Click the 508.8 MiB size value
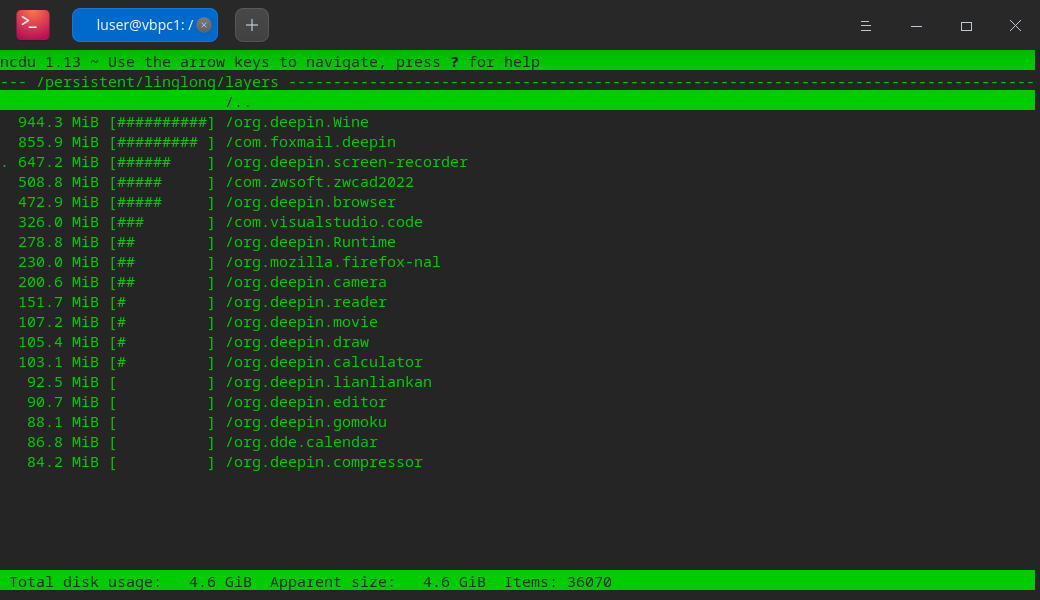Screen dimensions: 1040x600 (x=58, y=182)
